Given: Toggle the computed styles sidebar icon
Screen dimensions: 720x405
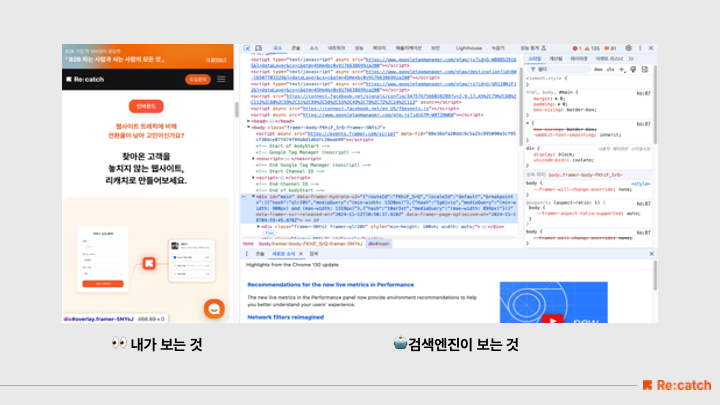Looking at the screenshot, I should click(645, 69).
